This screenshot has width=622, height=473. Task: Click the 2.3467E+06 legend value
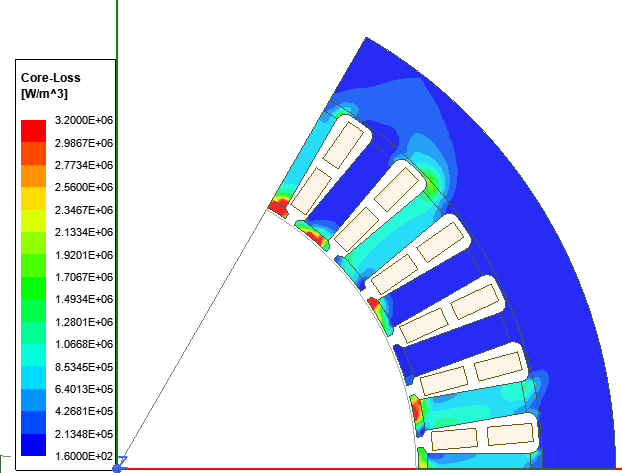coord(84,210)
